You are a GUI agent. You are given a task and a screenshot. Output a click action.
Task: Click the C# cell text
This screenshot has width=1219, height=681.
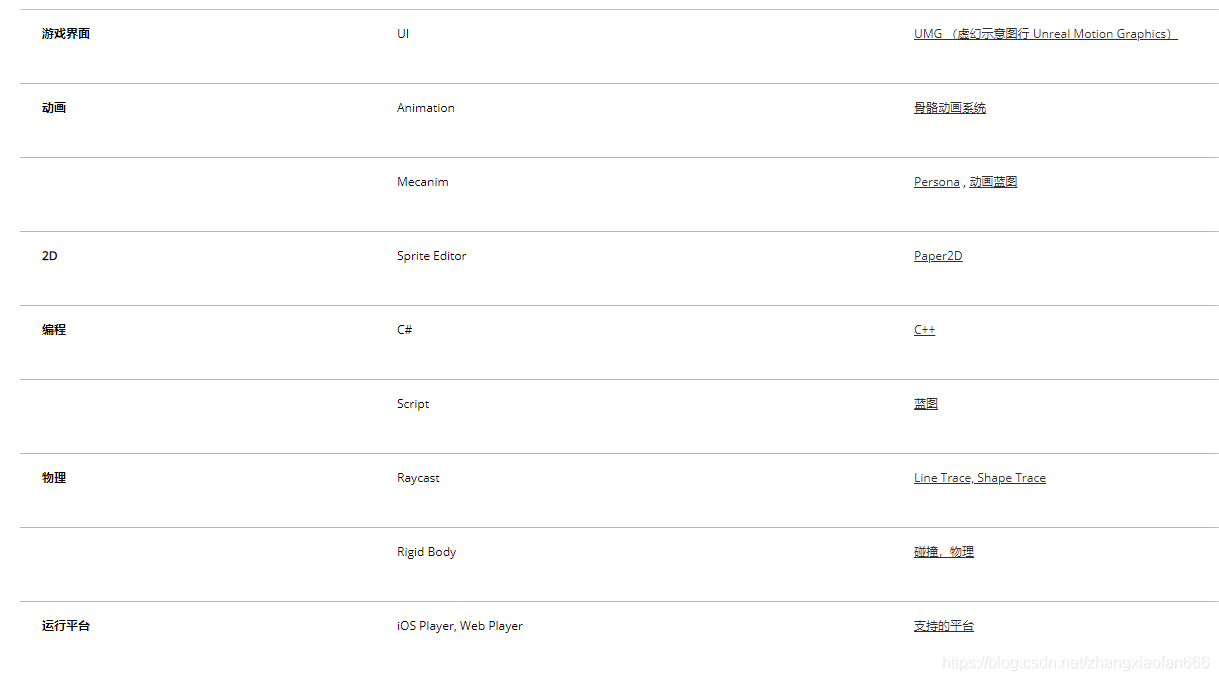coord(404,330)
